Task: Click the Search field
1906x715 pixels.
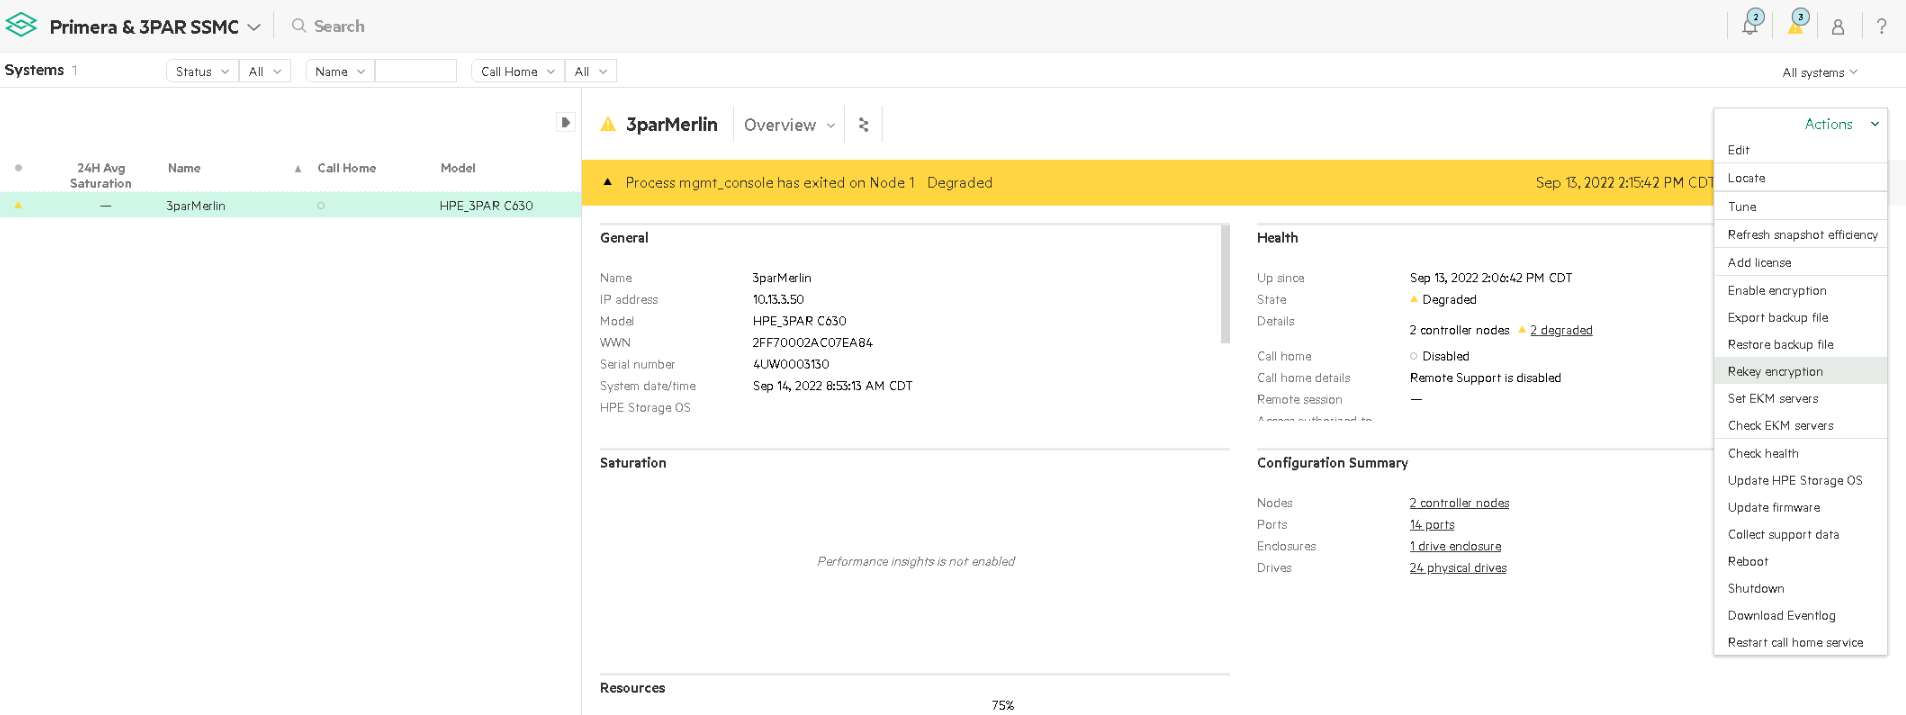Action: [x=339, y=26]
